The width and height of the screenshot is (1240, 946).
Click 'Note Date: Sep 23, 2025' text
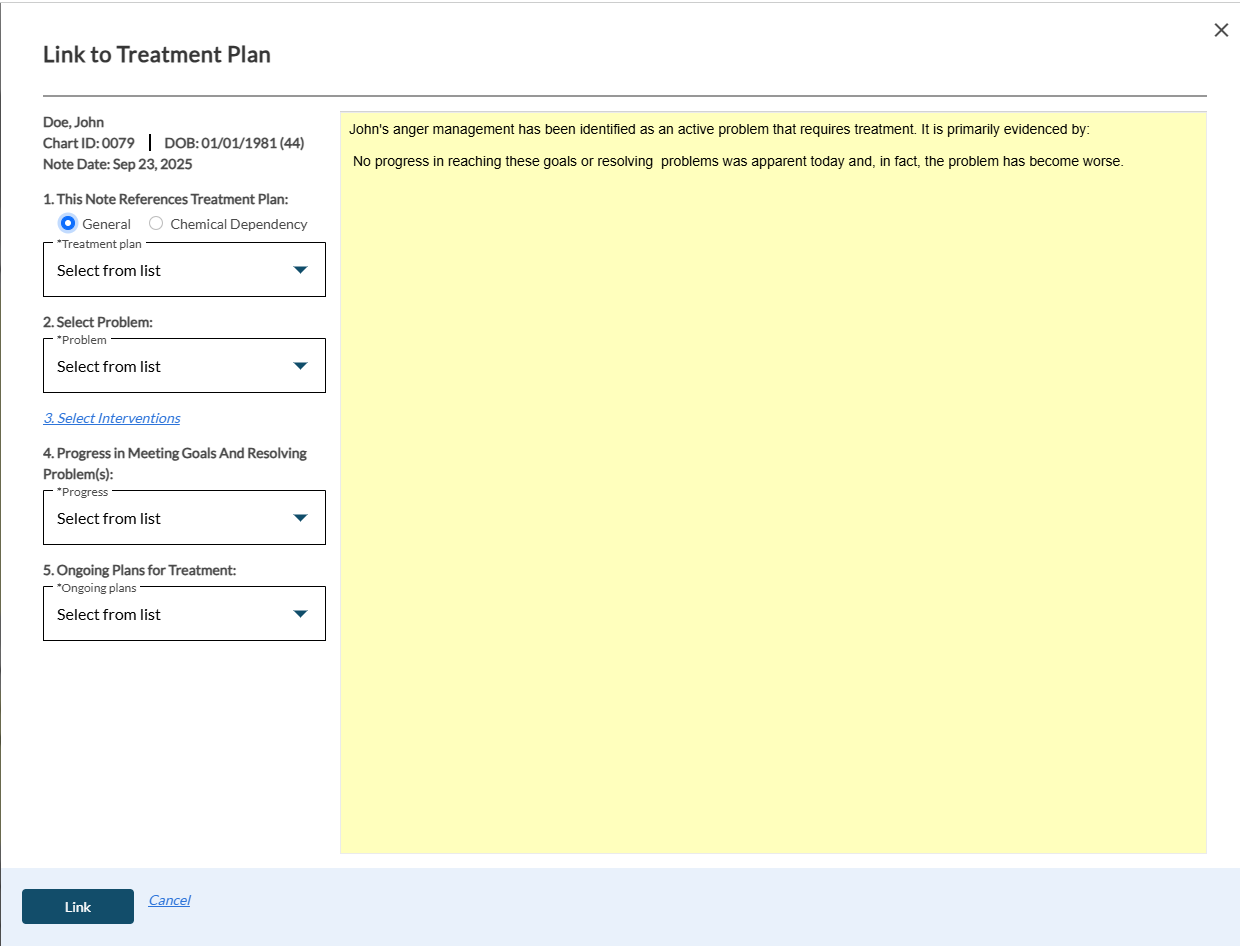pyautogui.click(x=118, y=164)
